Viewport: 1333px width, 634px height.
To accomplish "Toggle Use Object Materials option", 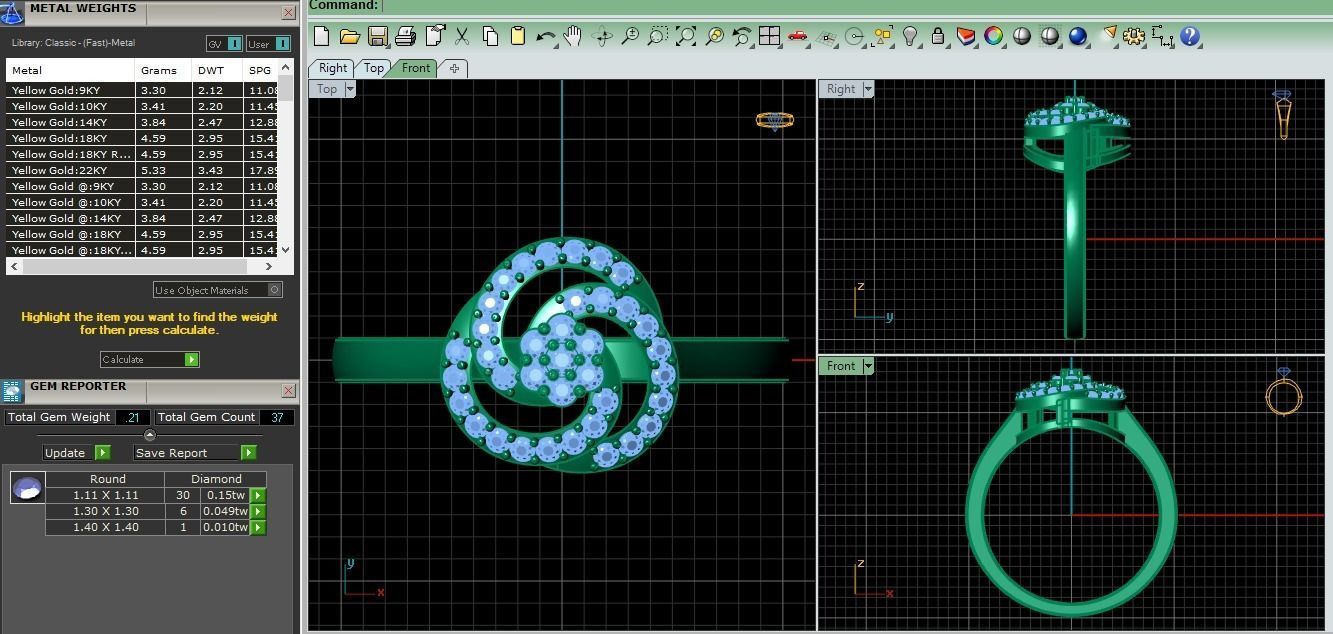I will point(218,290).
